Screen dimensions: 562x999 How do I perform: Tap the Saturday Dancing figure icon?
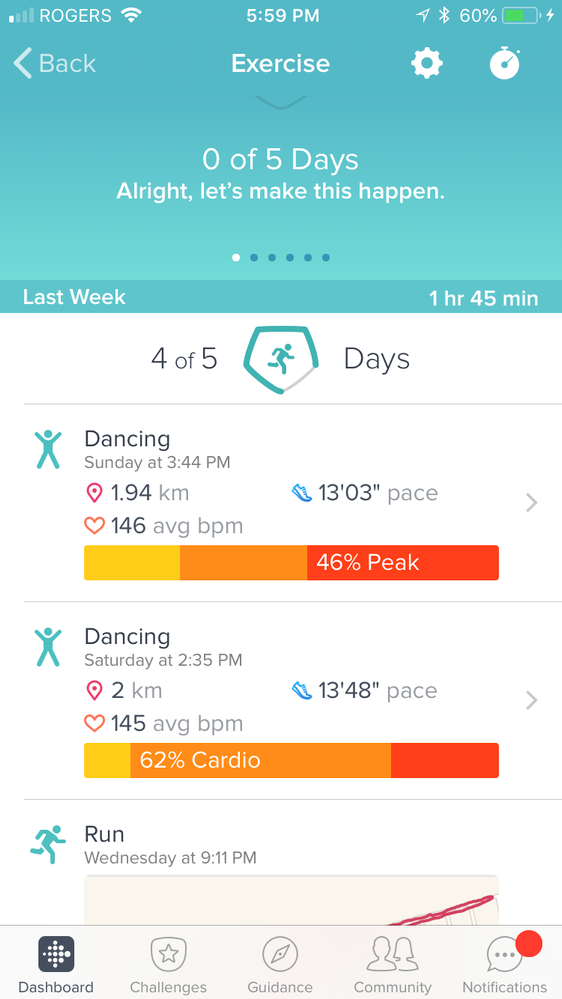coord(48,647)
